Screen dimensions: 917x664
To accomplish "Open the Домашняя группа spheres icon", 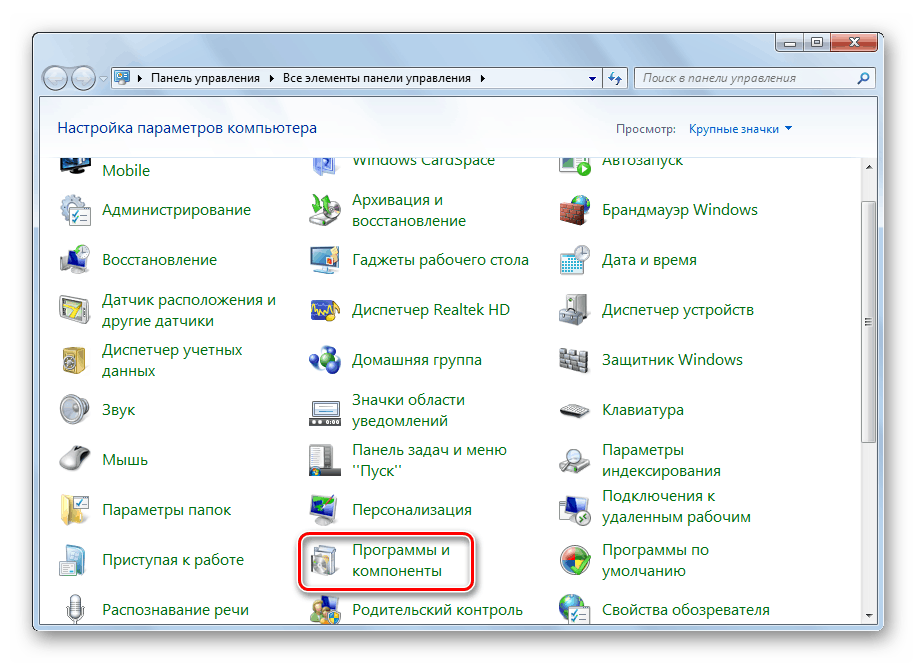I will point(325,360).
